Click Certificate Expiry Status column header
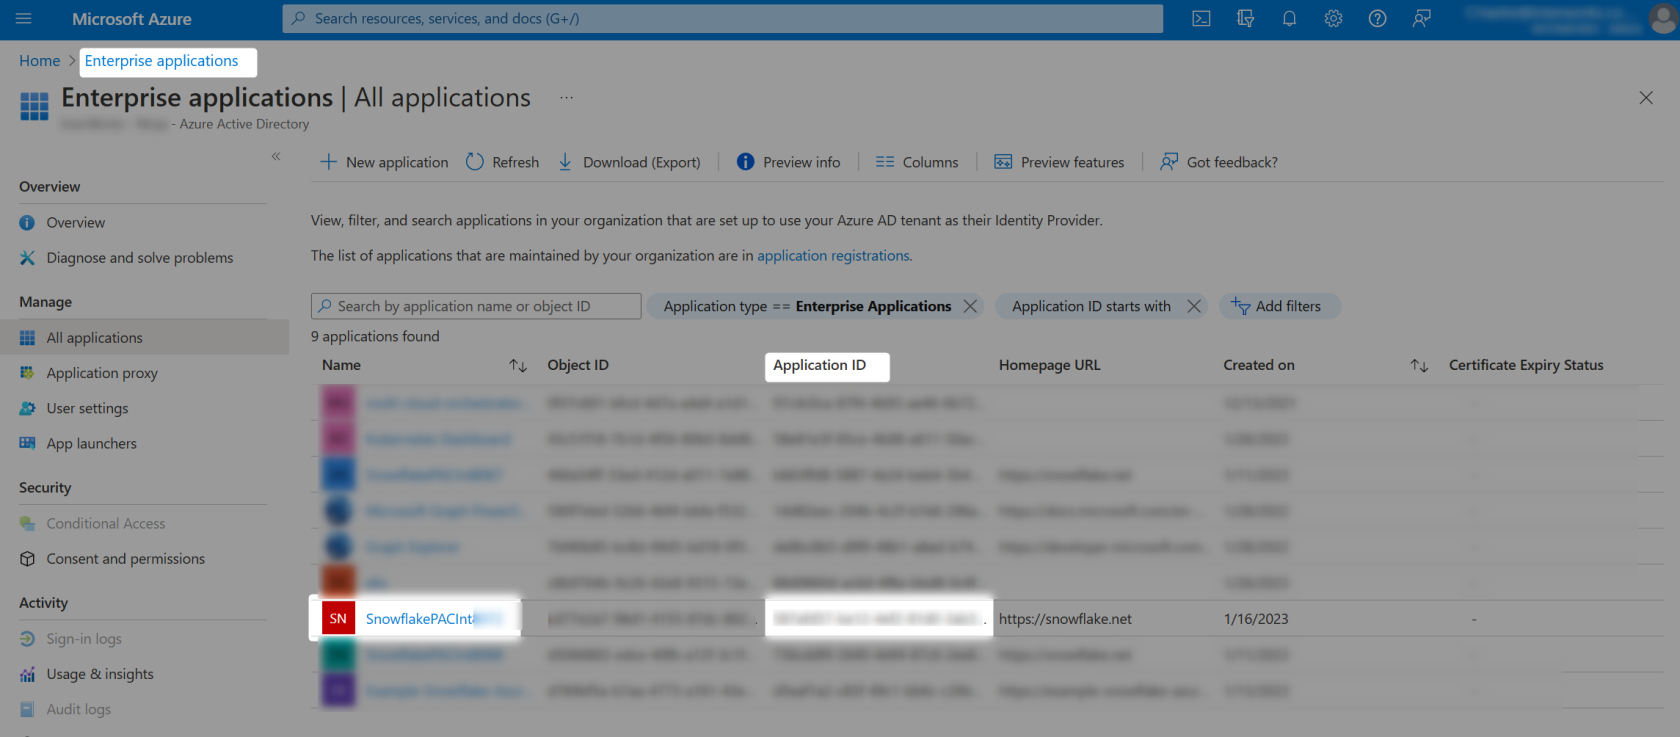 [1526, 365]
